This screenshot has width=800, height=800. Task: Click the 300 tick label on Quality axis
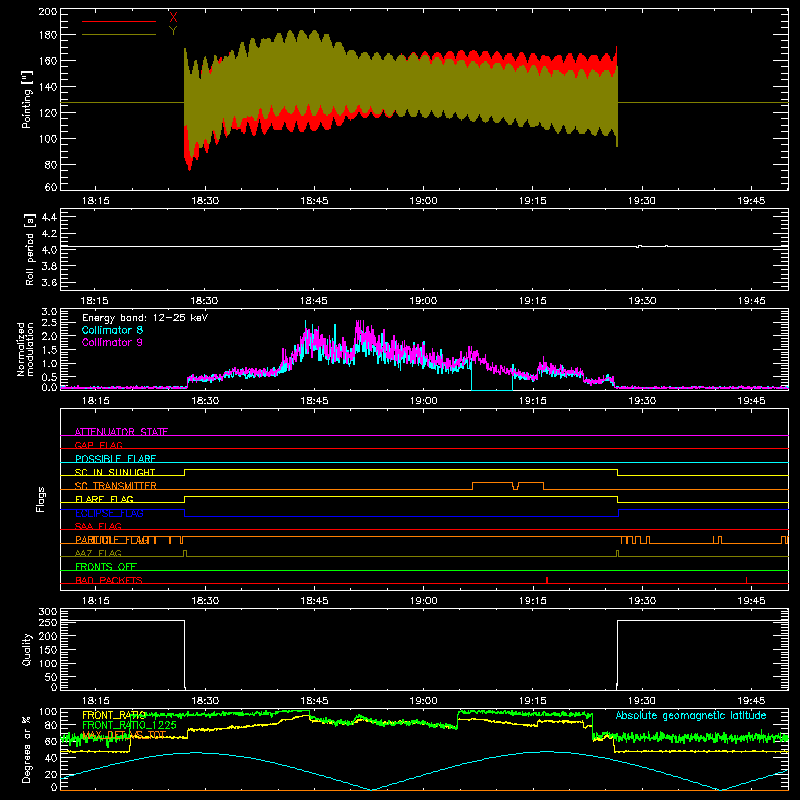(47, 612)
